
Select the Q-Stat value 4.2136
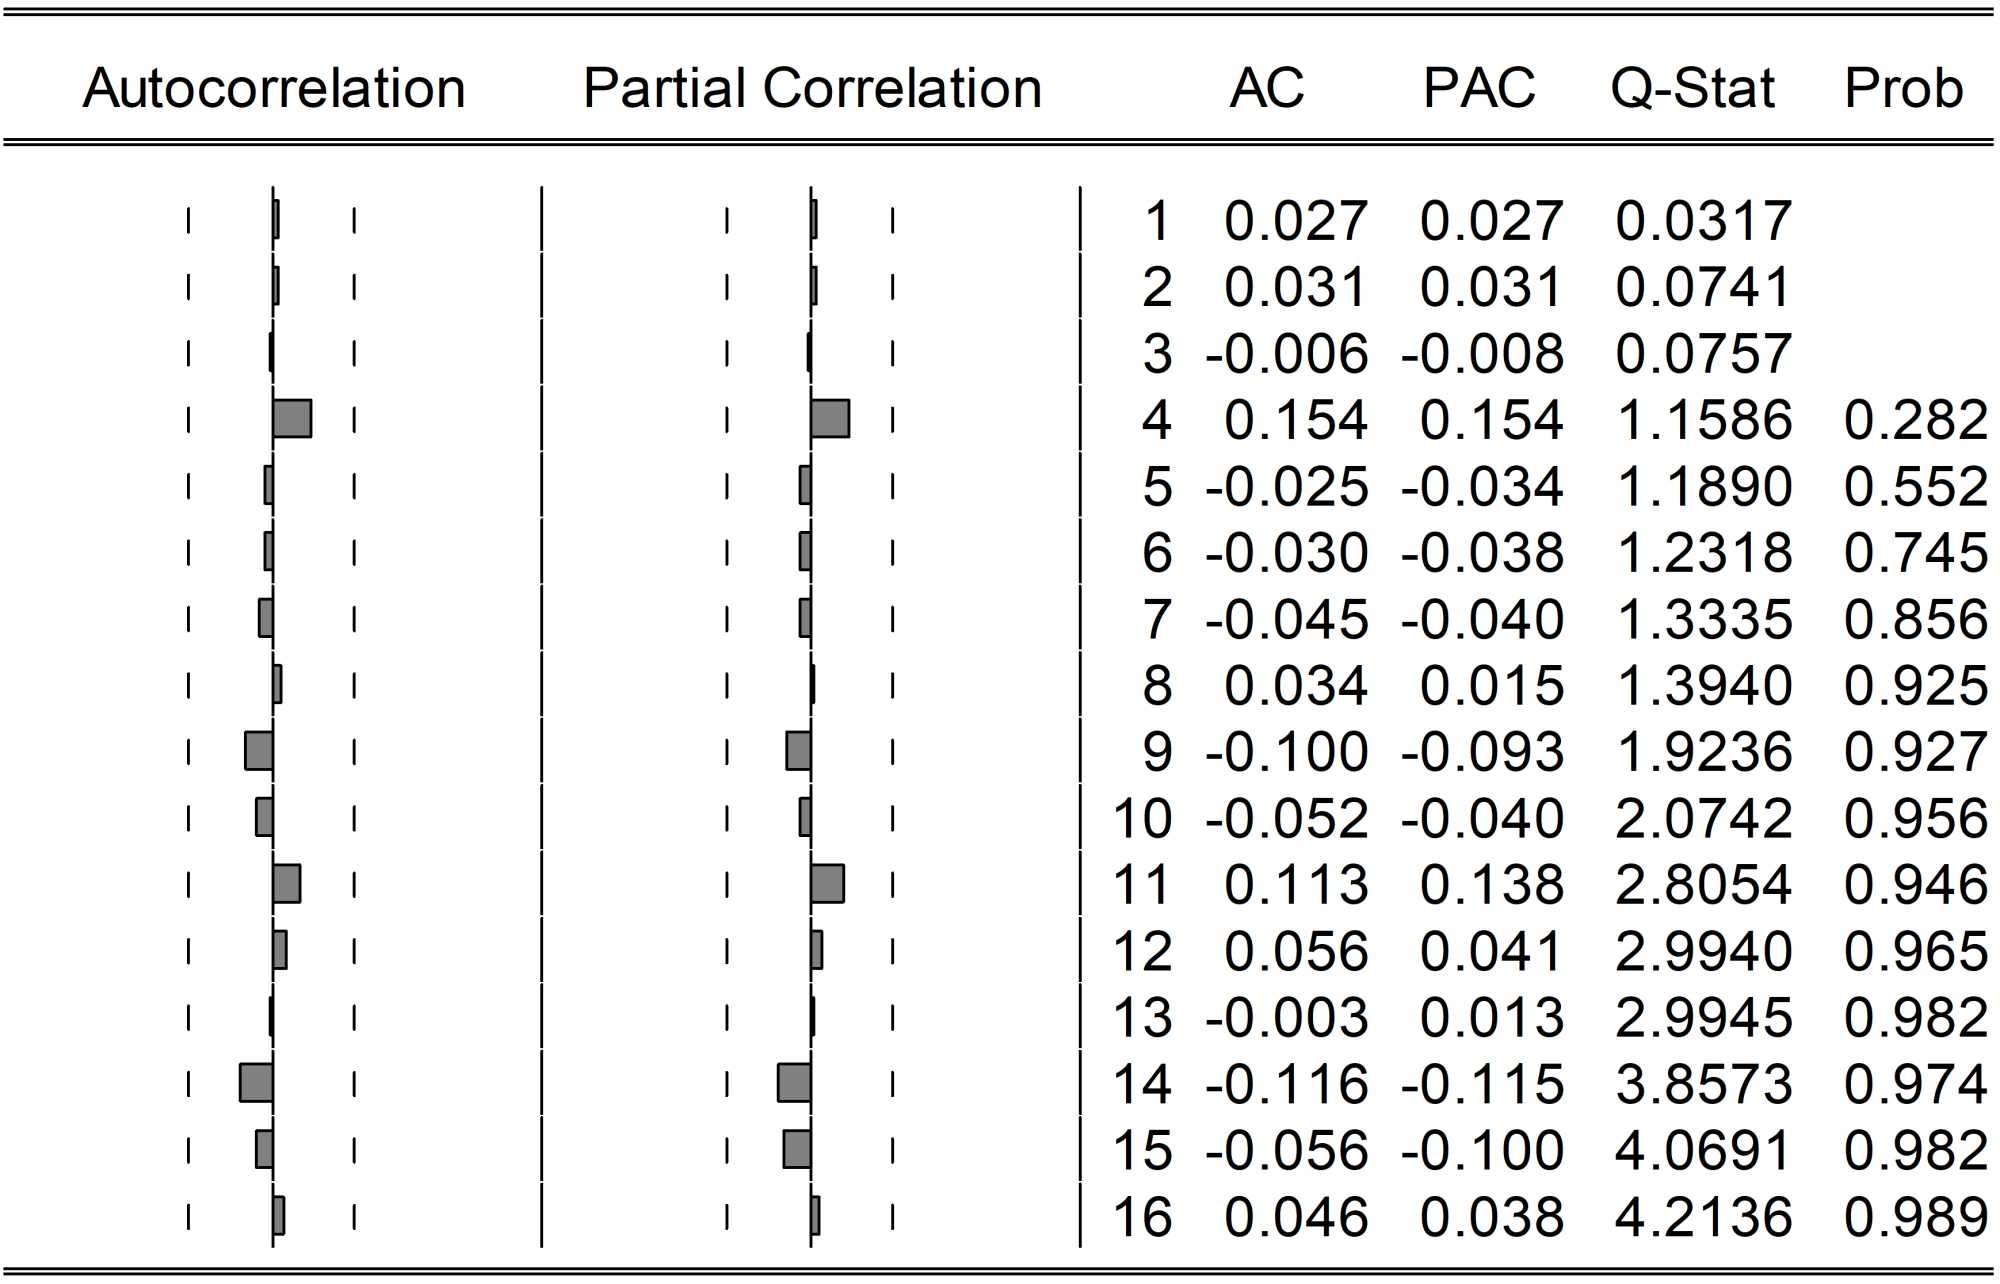(x=1703, y=1217)
